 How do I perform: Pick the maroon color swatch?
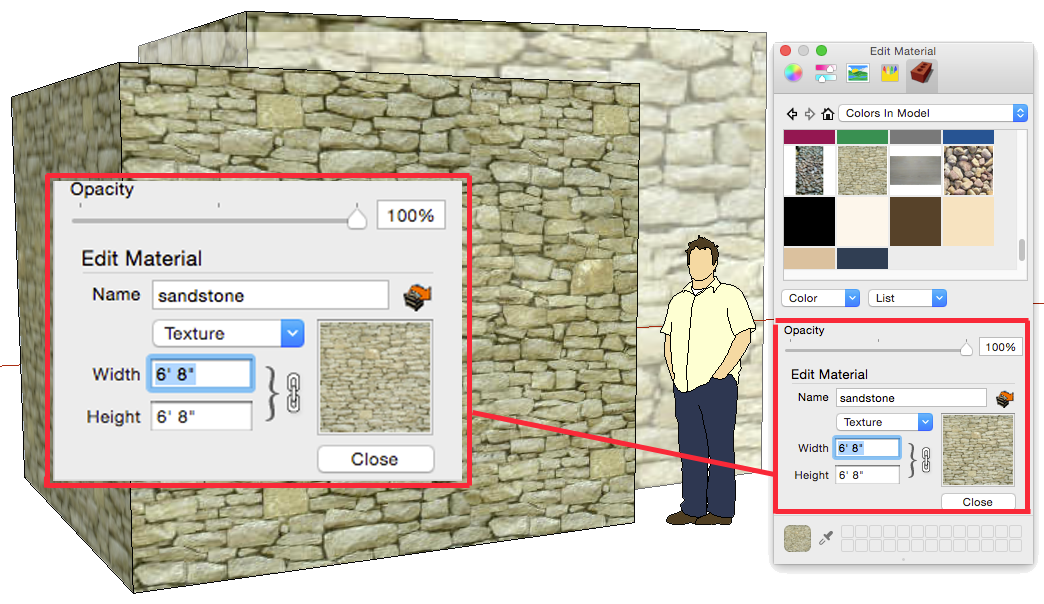(x=809, y=137)
